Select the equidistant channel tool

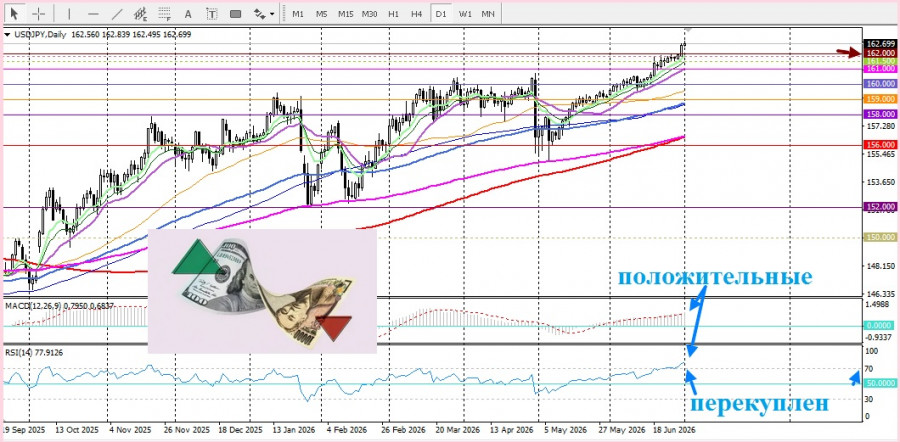[140, 13]
